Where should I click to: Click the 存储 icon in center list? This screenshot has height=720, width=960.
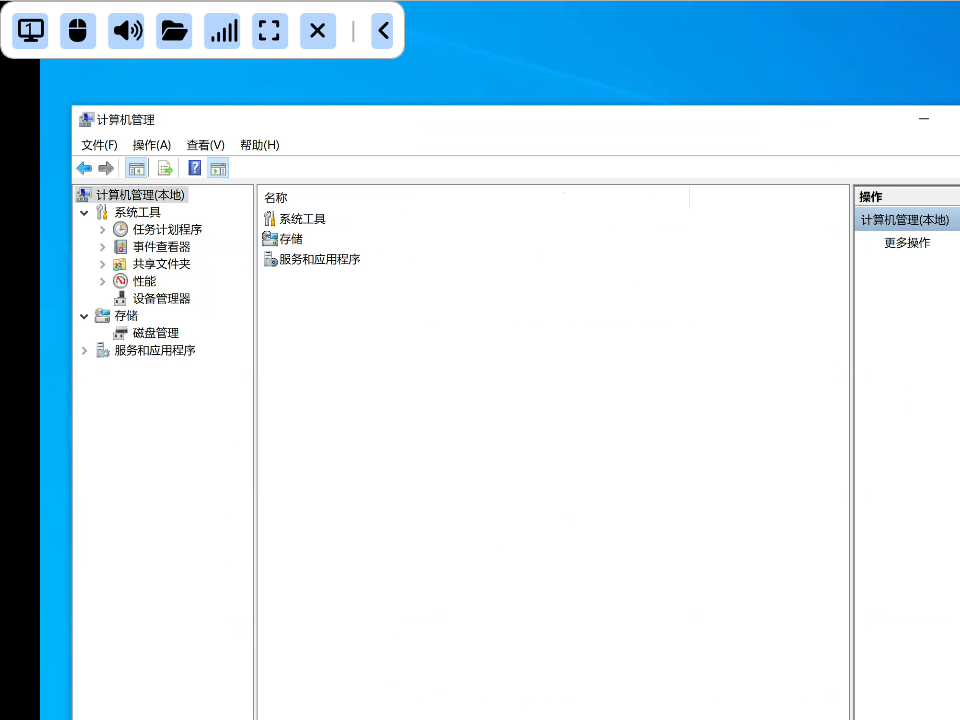click(x=270, y=238)
